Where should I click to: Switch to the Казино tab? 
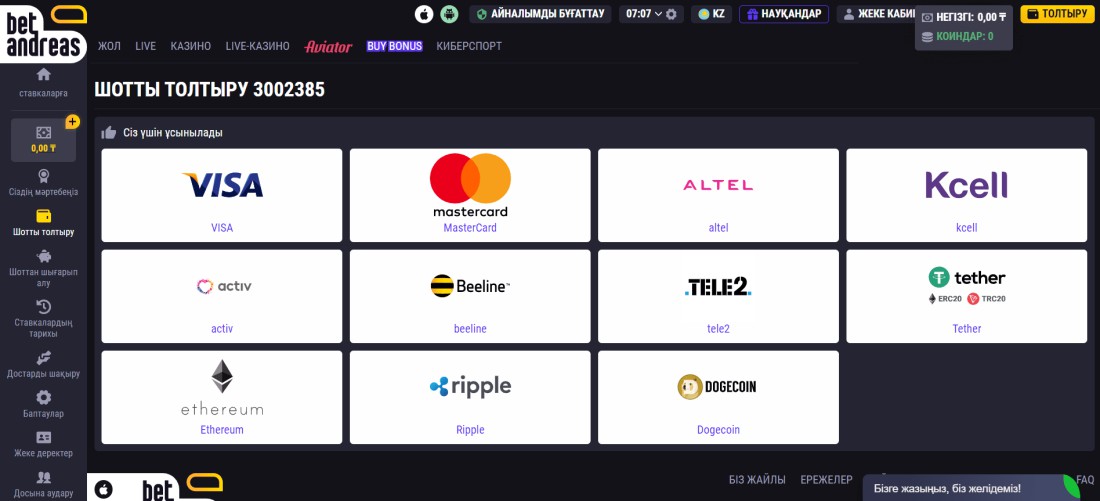click(191, 46)
